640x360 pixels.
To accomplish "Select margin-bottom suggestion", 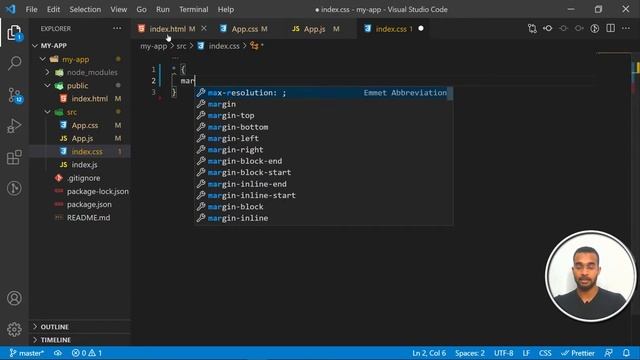I will 323,127.
